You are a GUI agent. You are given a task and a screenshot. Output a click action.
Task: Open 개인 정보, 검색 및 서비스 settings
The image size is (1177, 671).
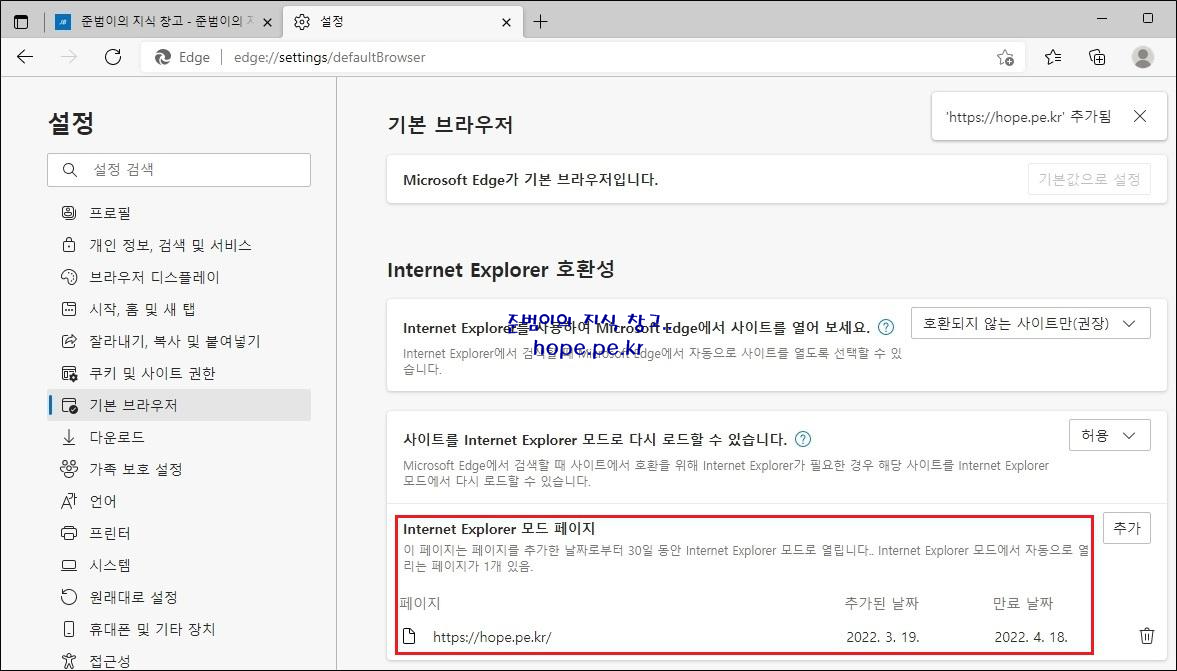coord(179,245)
